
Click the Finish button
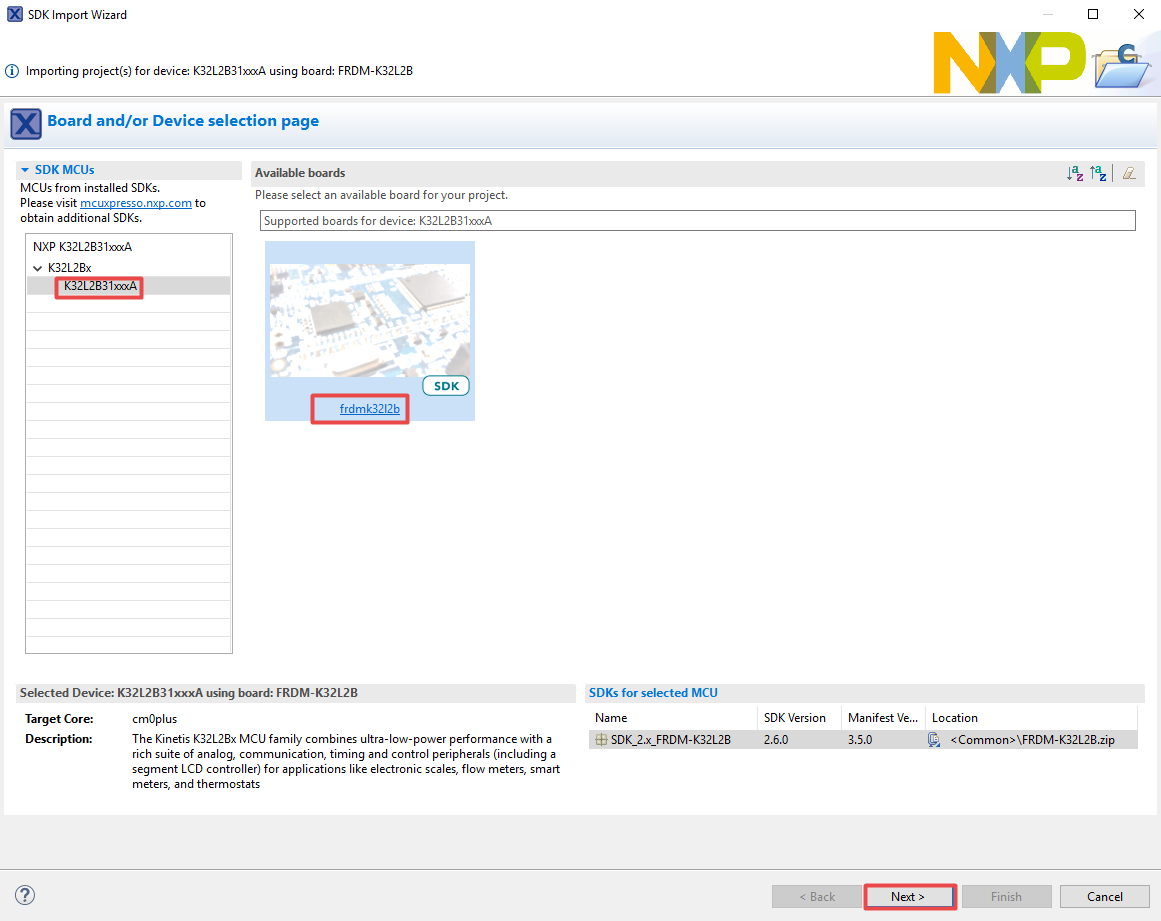[x=1006, y=897]
